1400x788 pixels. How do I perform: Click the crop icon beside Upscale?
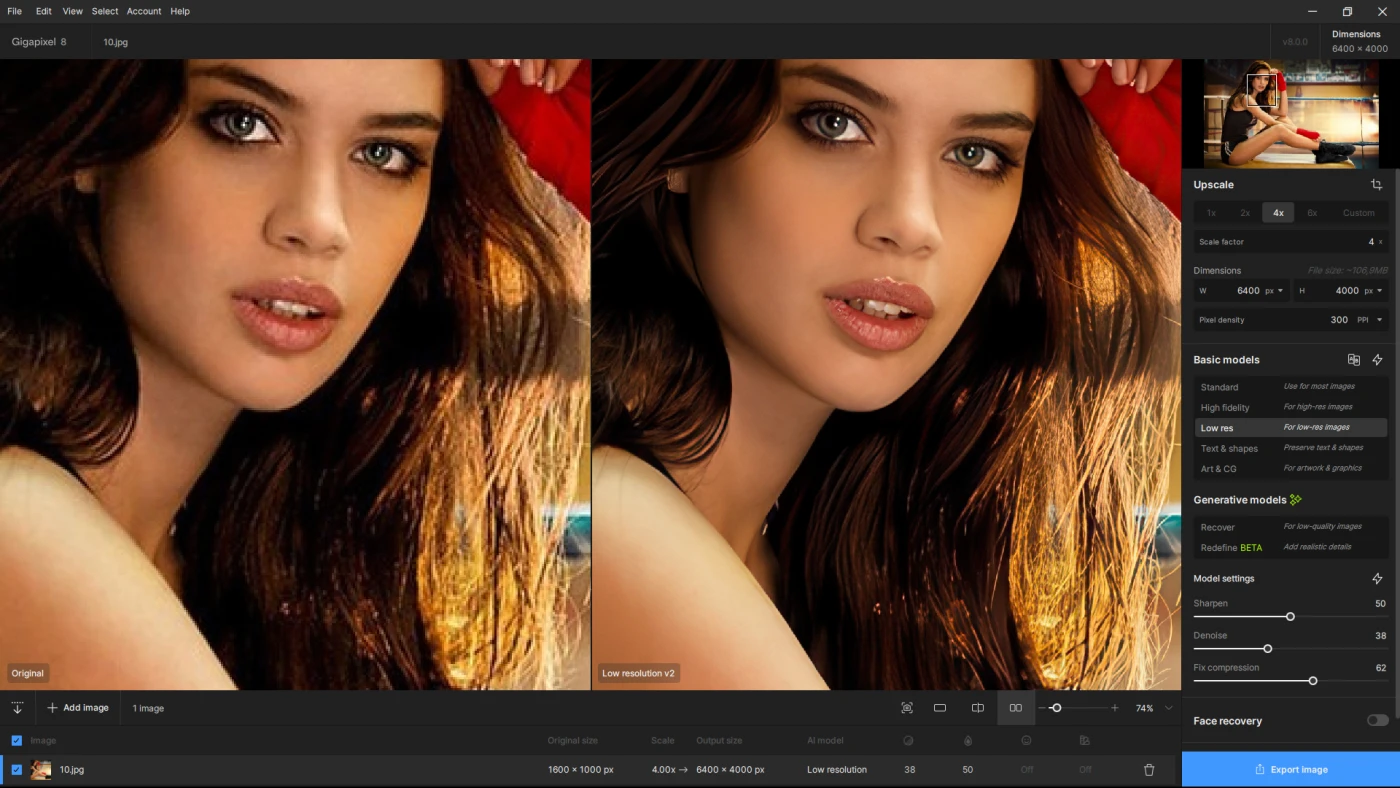(x=1376, y=185)
